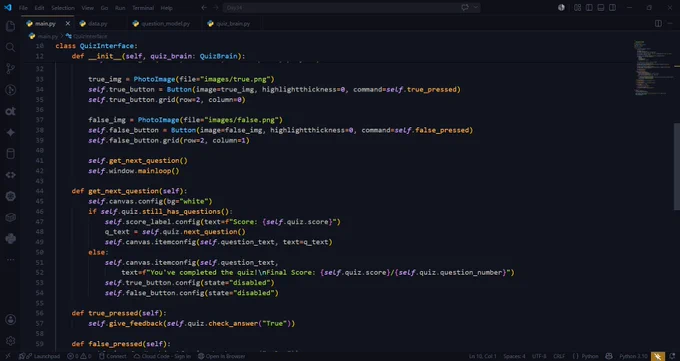This screenshot has width=680, height=361.
Task: Open the View menu
Action: pyautogui.click(x=87, y=8)
